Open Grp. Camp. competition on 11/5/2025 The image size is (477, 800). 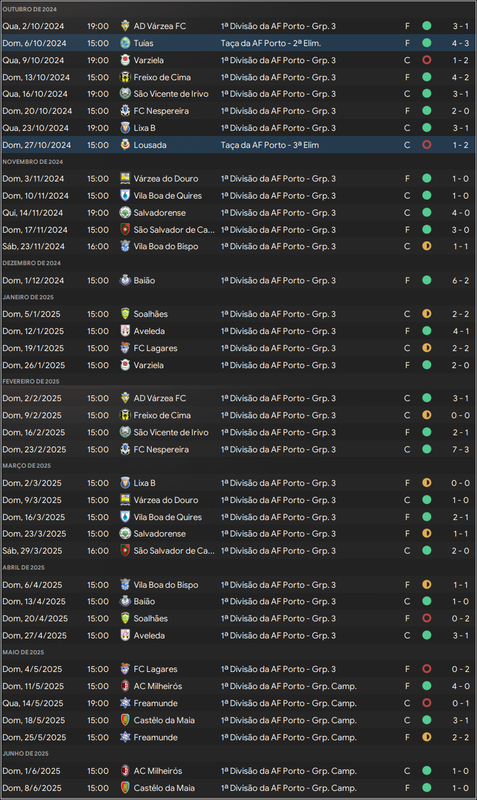coord(289,686)
